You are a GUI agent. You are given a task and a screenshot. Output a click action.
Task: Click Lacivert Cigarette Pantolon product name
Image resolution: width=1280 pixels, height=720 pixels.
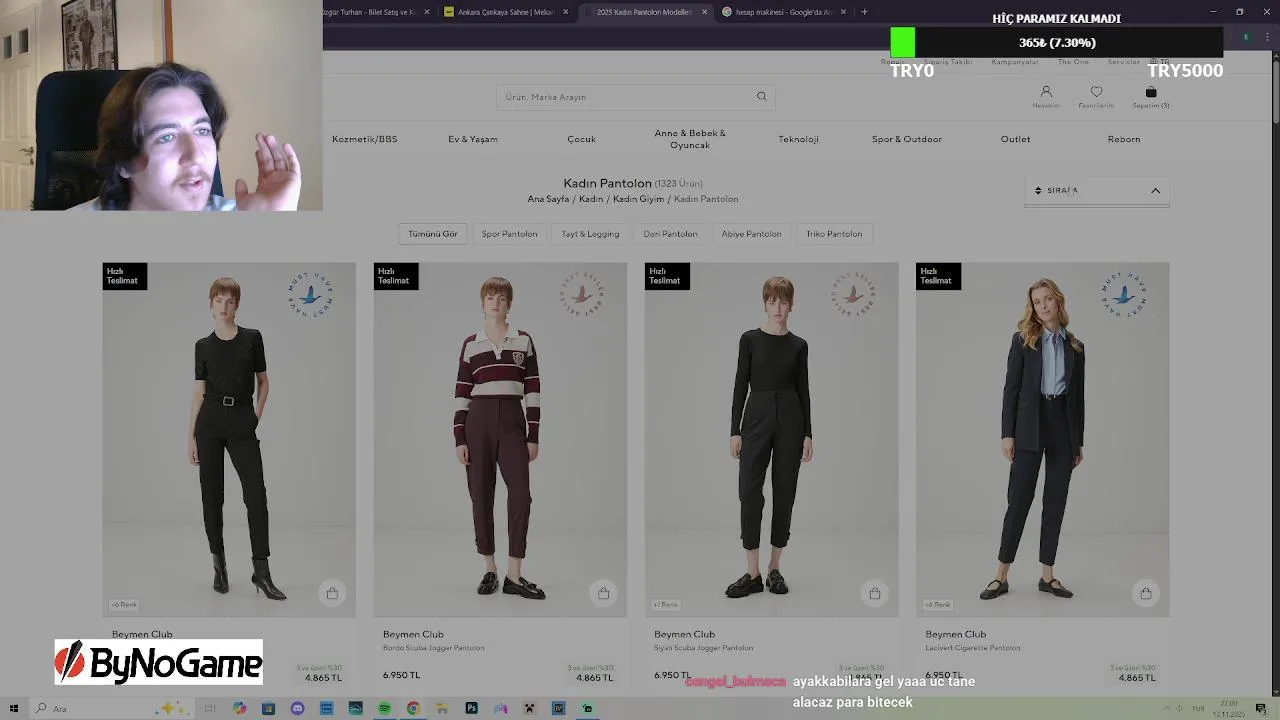(973, 648)
